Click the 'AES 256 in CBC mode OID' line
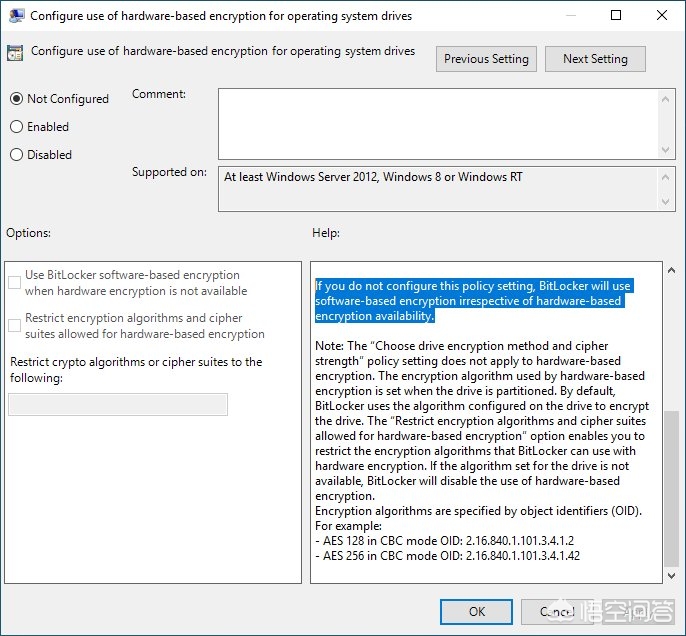The image size is (686, 636). [x=448, y=556]
